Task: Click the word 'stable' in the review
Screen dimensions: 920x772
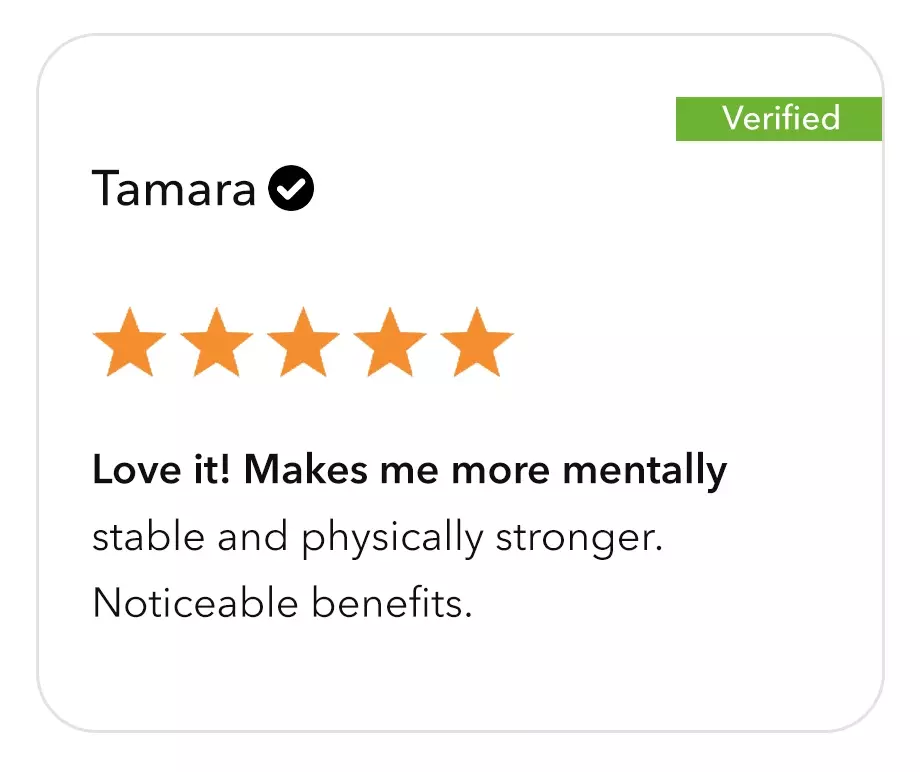Action: tap(149, 536)
